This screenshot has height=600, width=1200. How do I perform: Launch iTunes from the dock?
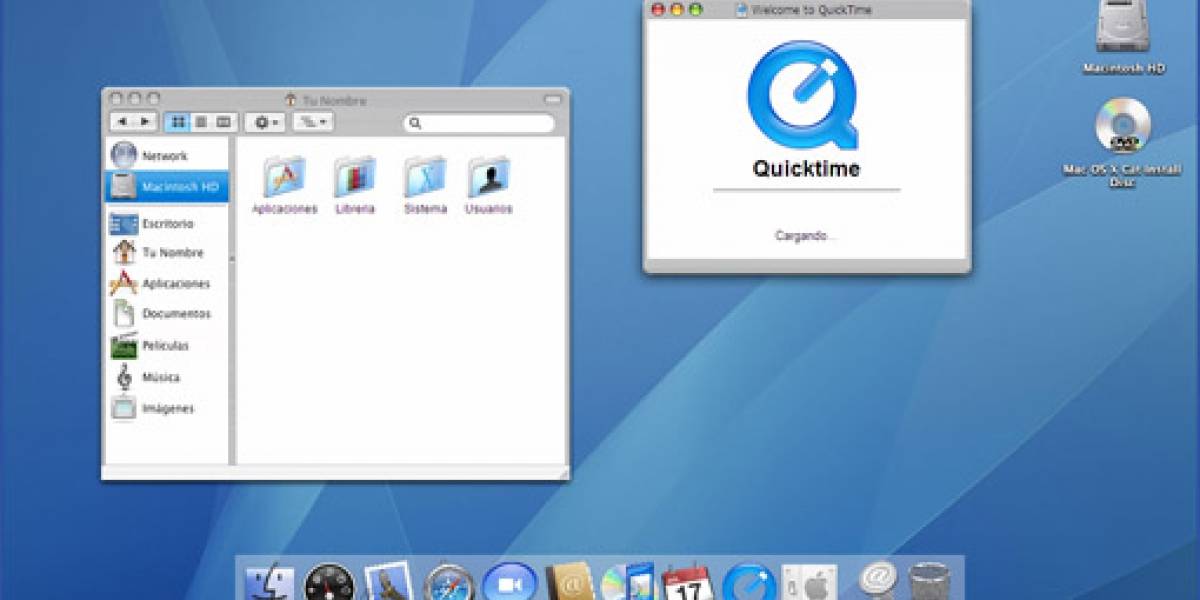[x=628, y=582]
